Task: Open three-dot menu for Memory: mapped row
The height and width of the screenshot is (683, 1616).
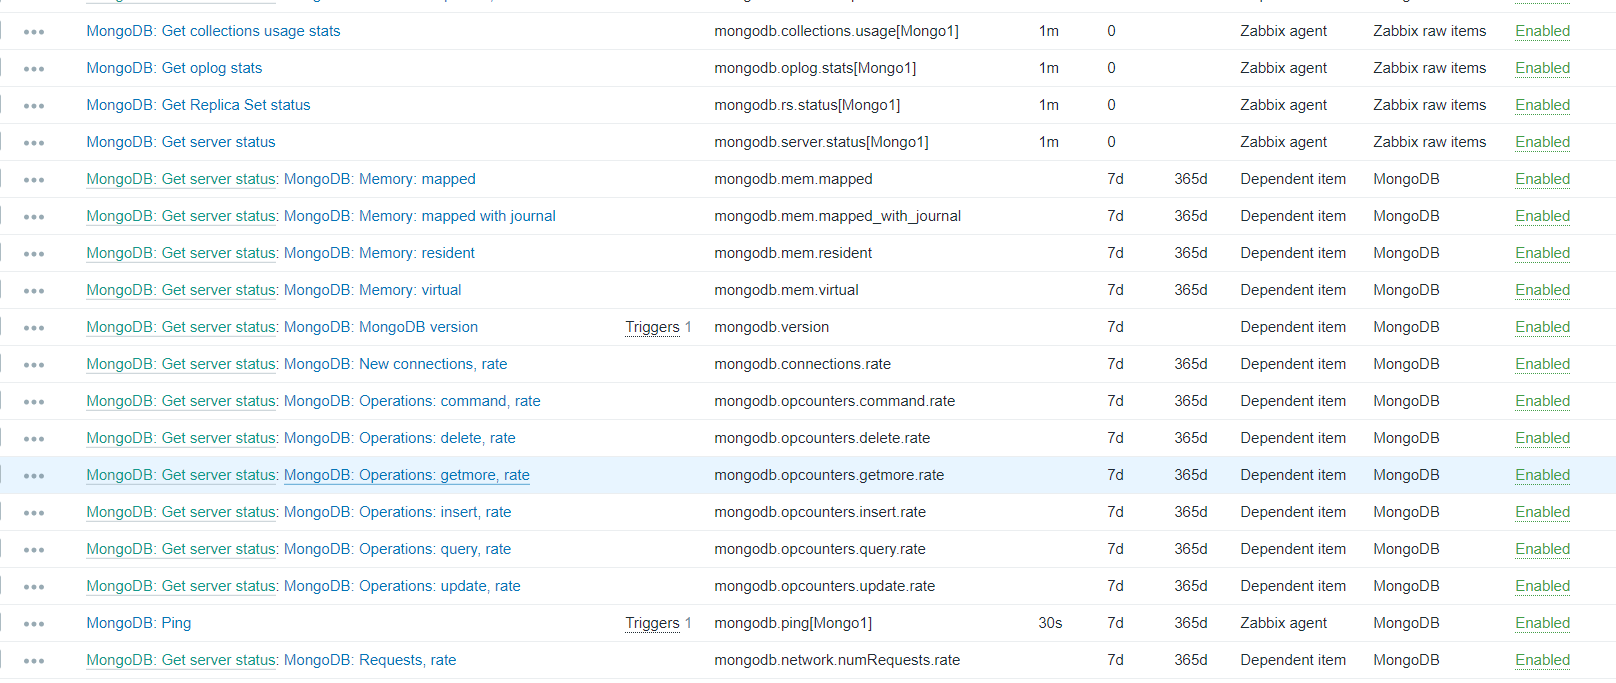Action: 34,180
